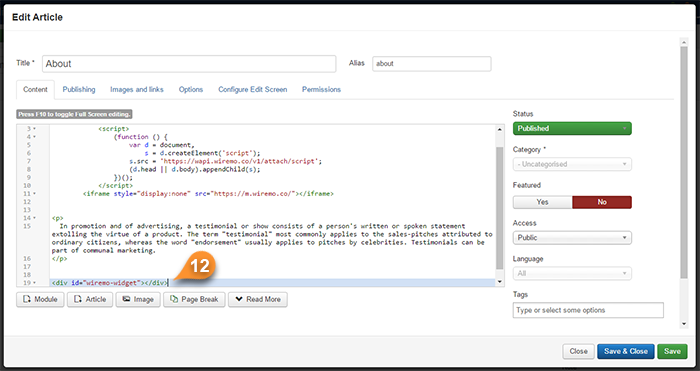Collapse the code fold on line 3
This screenshot has height=371, width=700.
click(34, 129)
